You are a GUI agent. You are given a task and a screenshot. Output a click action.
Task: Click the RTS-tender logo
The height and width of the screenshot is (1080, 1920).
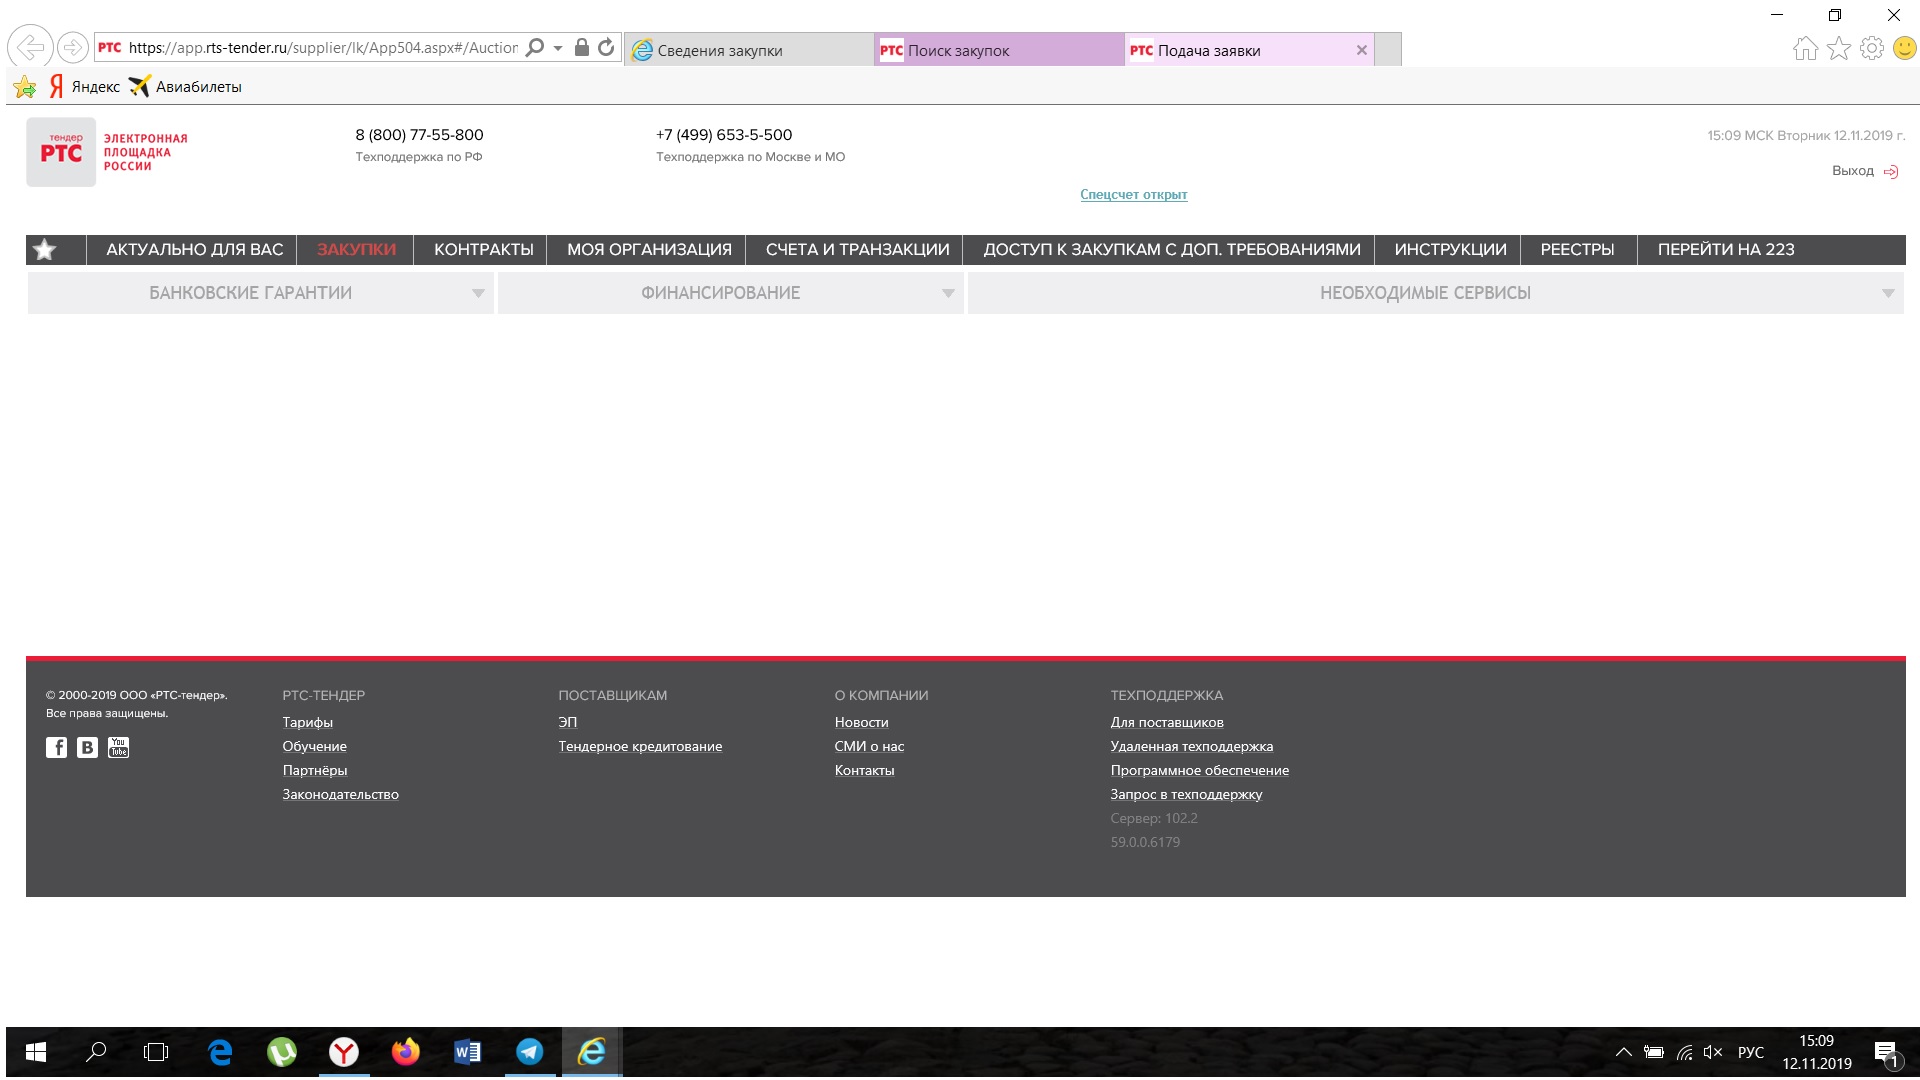point(61,152)
